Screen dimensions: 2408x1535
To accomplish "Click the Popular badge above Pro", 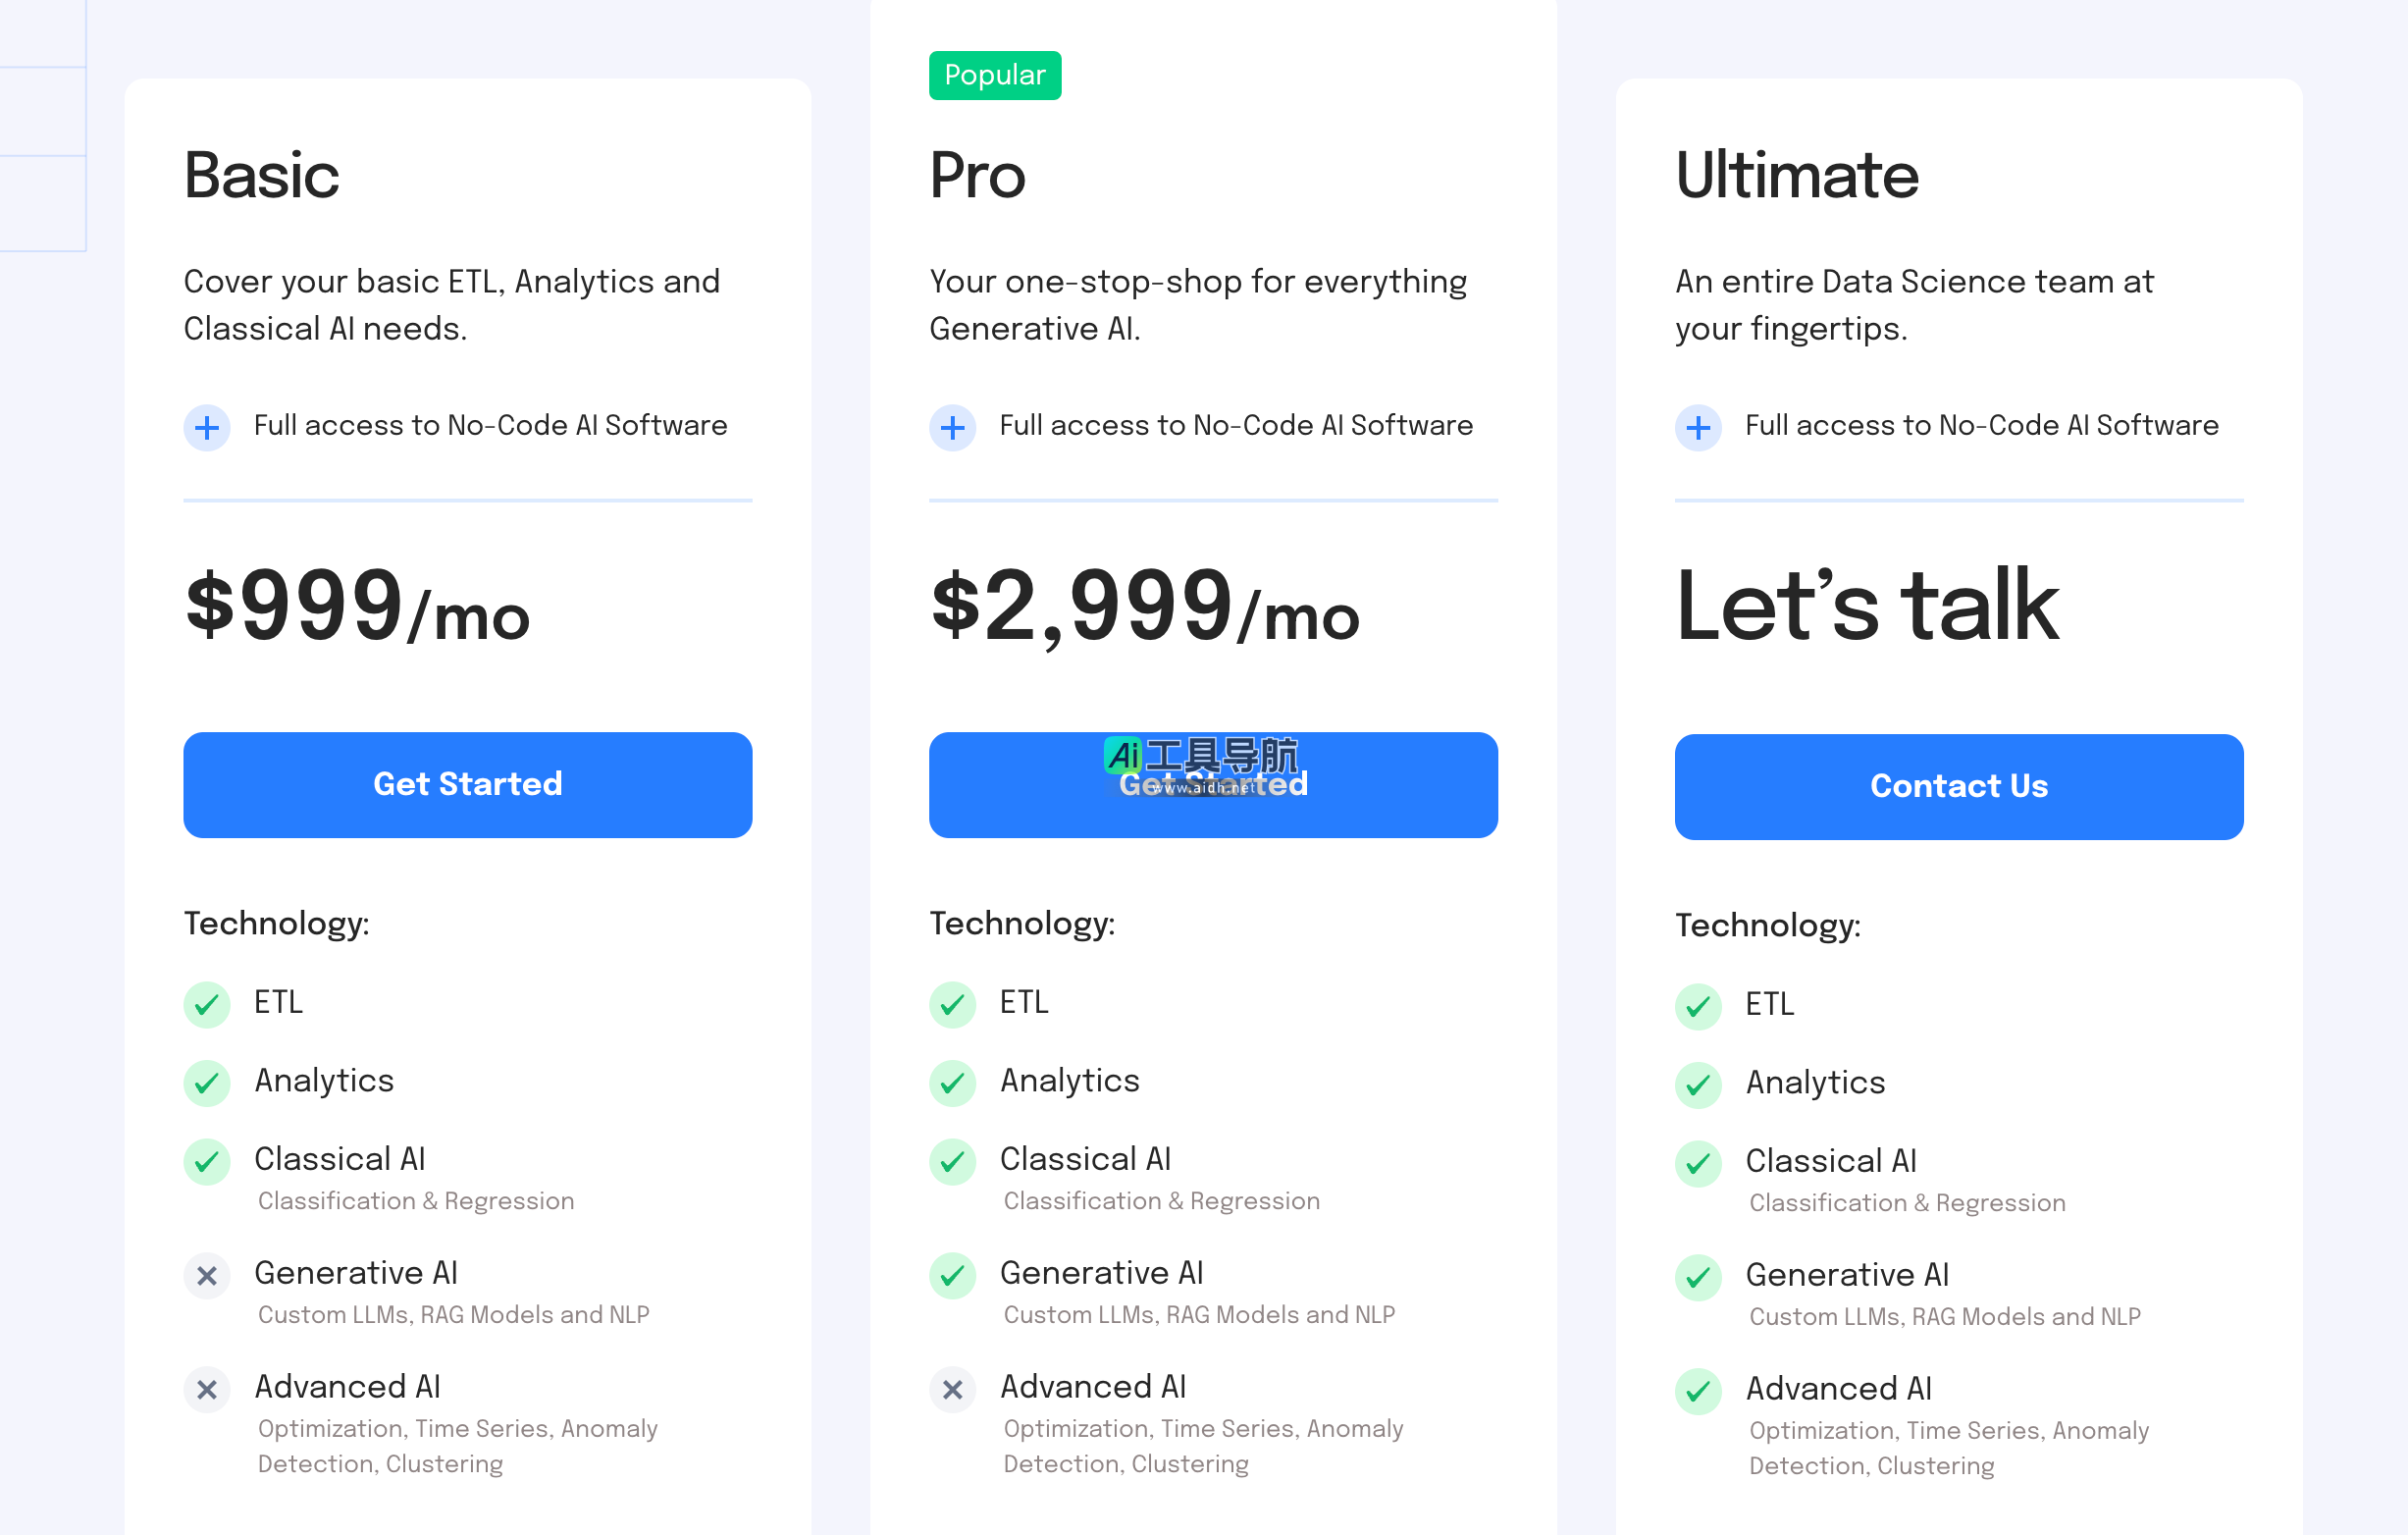I will (994, 75).
